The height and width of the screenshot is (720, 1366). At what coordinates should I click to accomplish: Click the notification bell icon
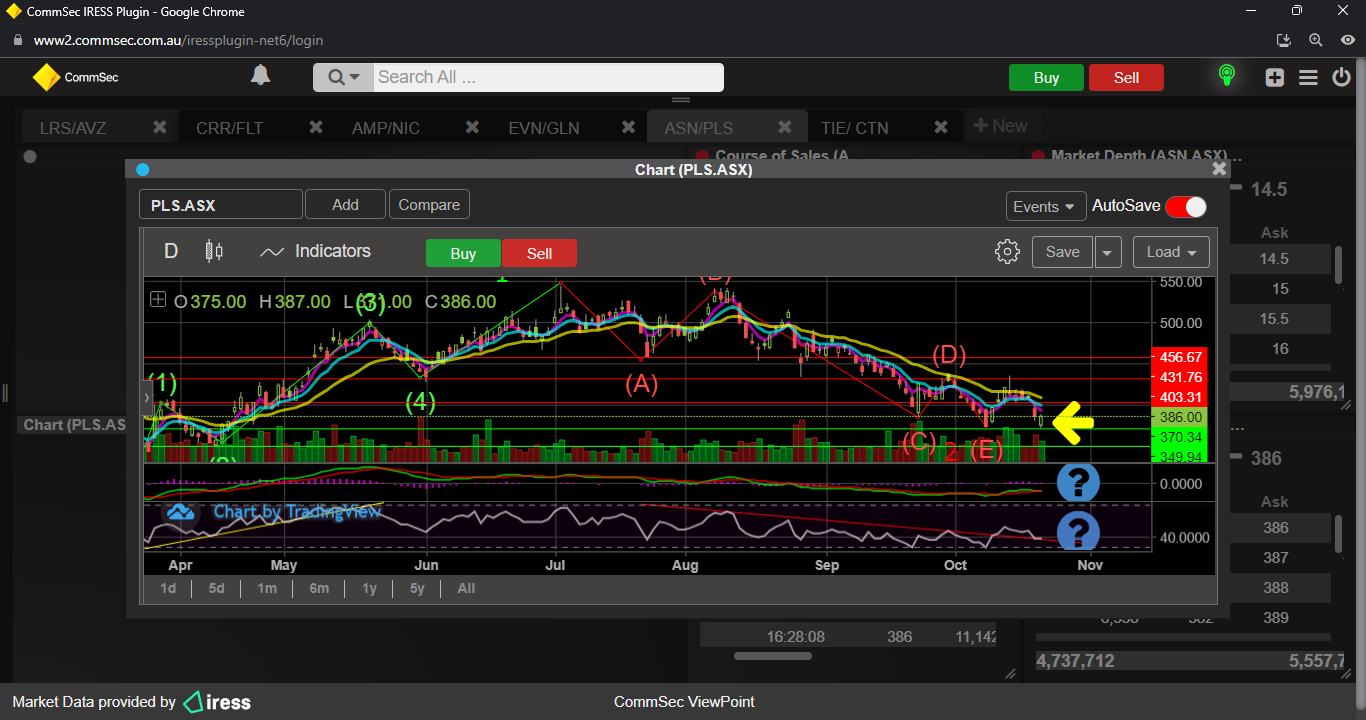point(260,76)
